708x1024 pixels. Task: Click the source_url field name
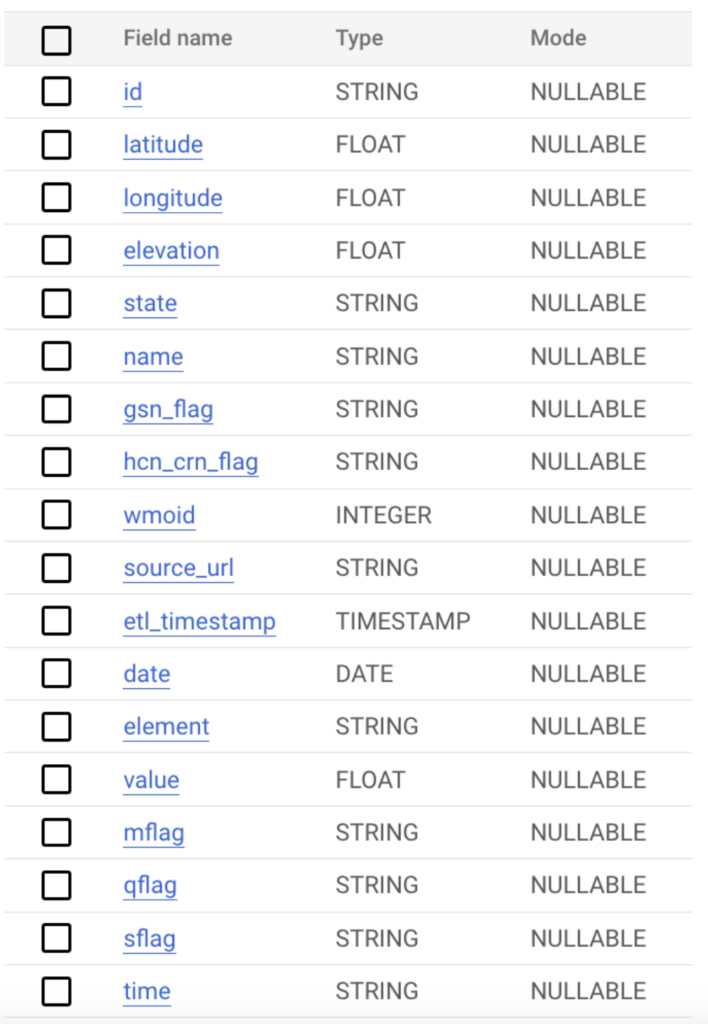178,568
